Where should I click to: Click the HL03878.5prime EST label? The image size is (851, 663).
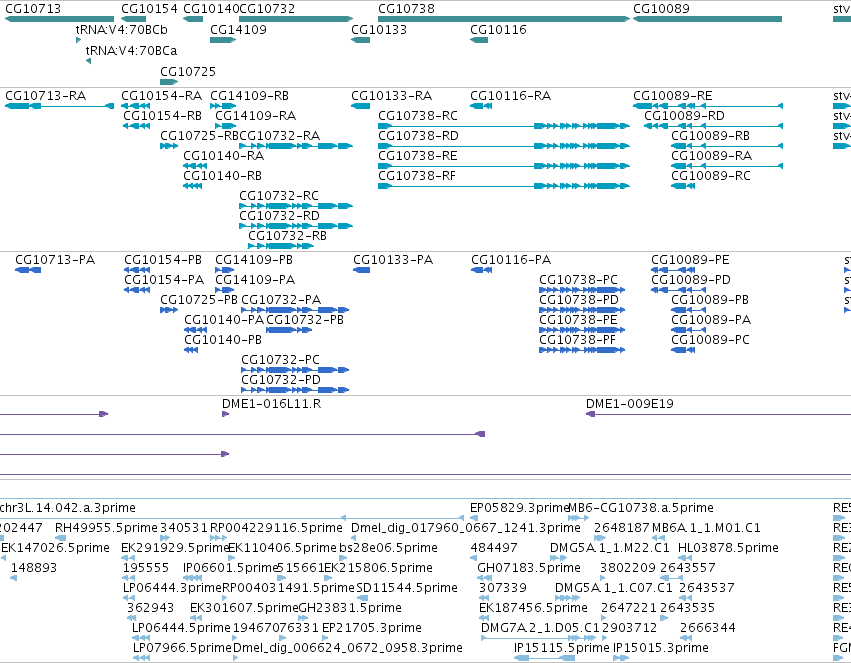click(728, 548)
